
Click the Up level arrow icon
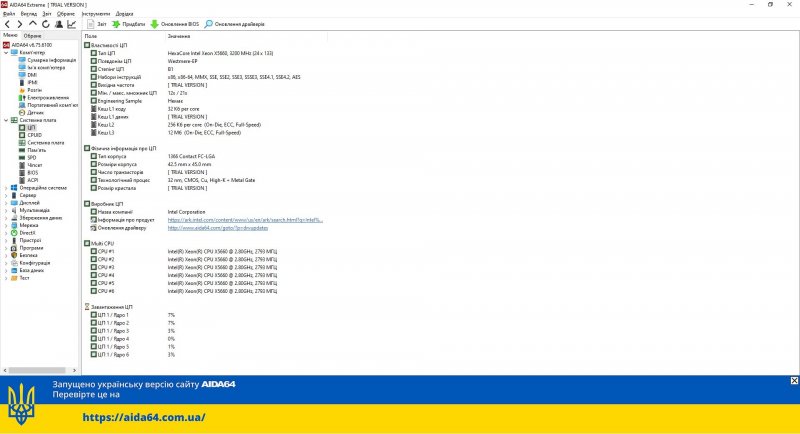33,23
